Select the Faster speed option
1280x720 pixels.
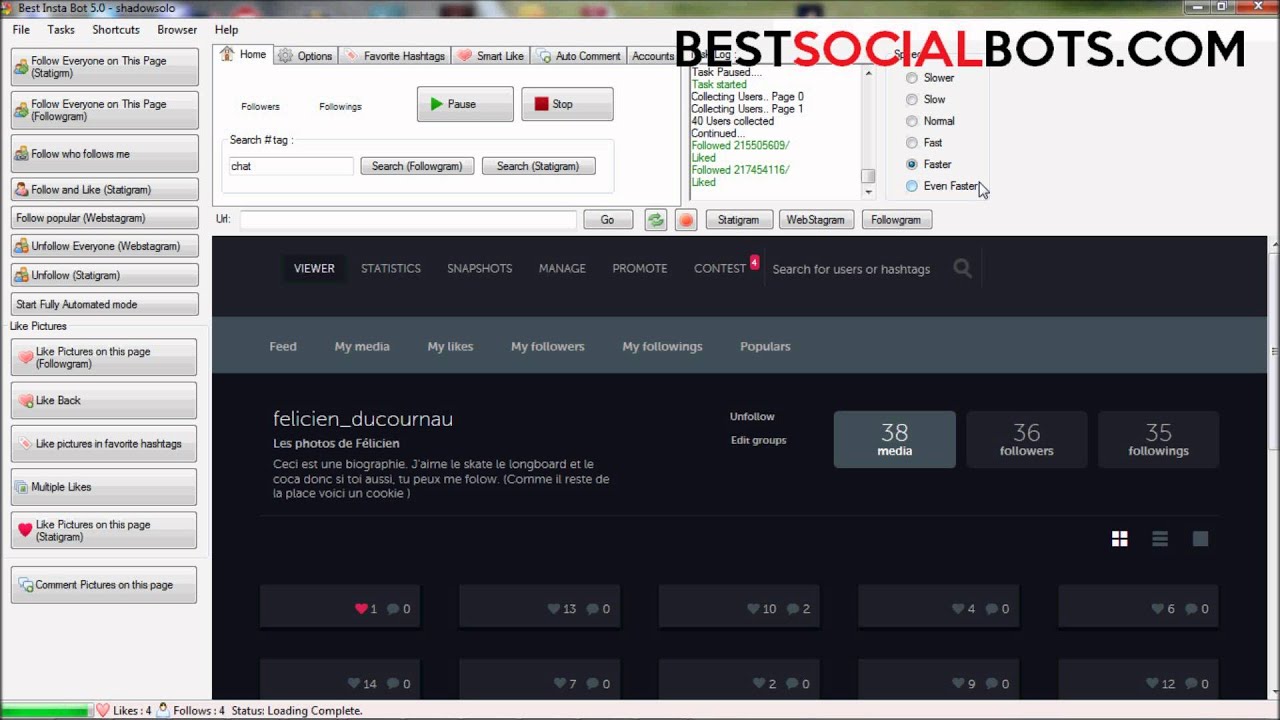[x=929, y=164]
